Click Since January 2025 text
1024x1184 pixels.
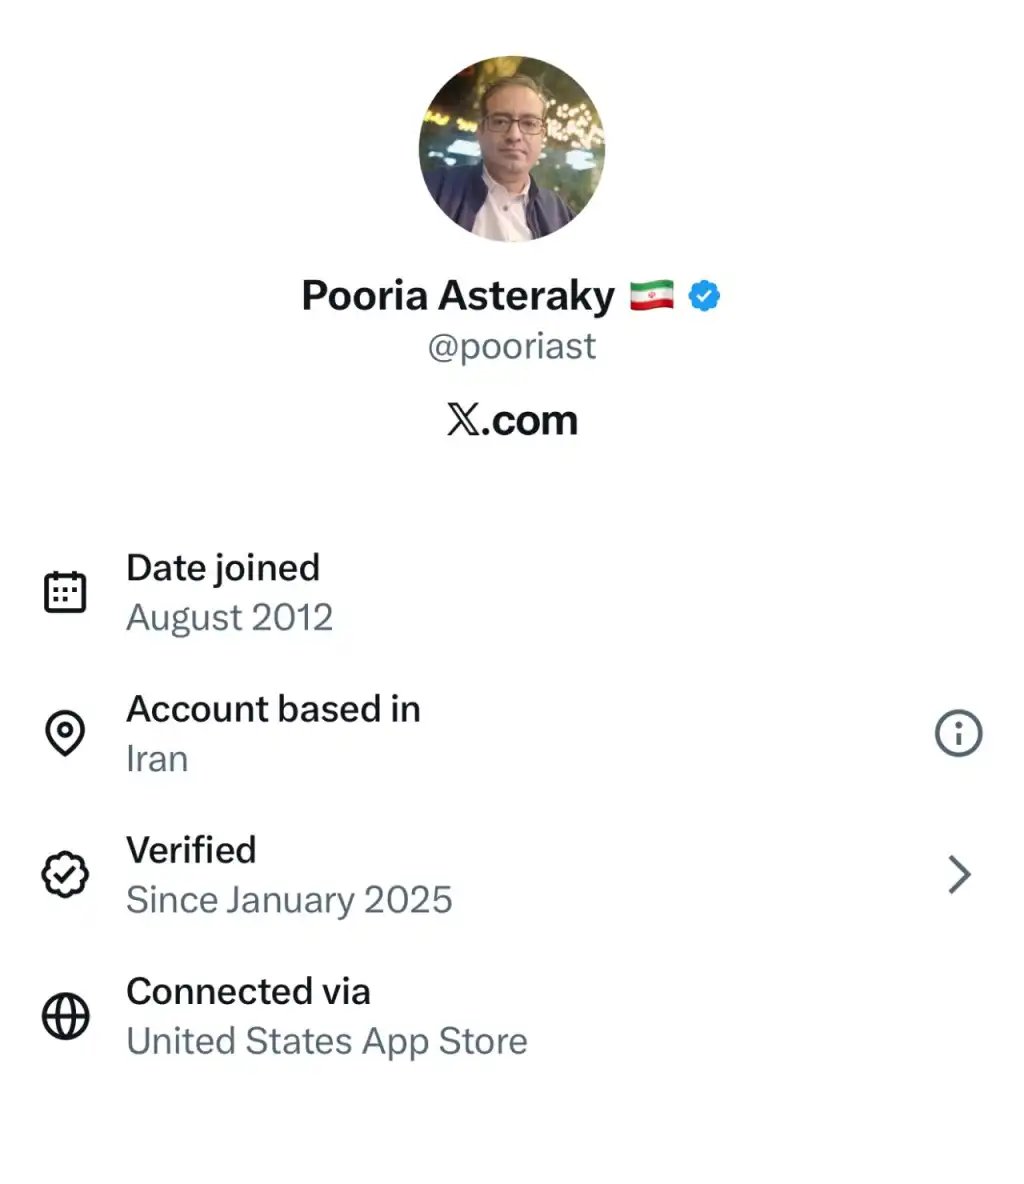tap(289, 900)
